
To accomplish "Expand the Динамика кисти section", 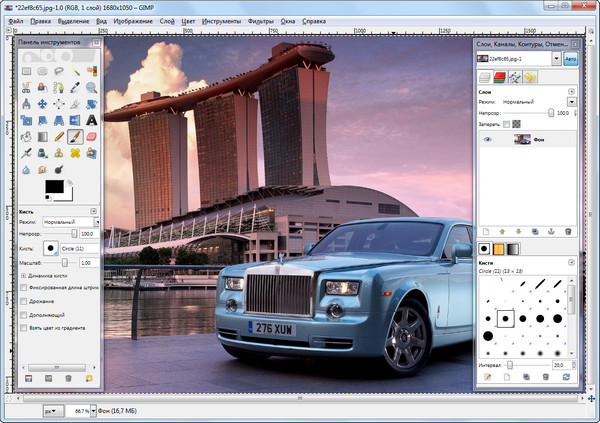I will pos(23,274).
